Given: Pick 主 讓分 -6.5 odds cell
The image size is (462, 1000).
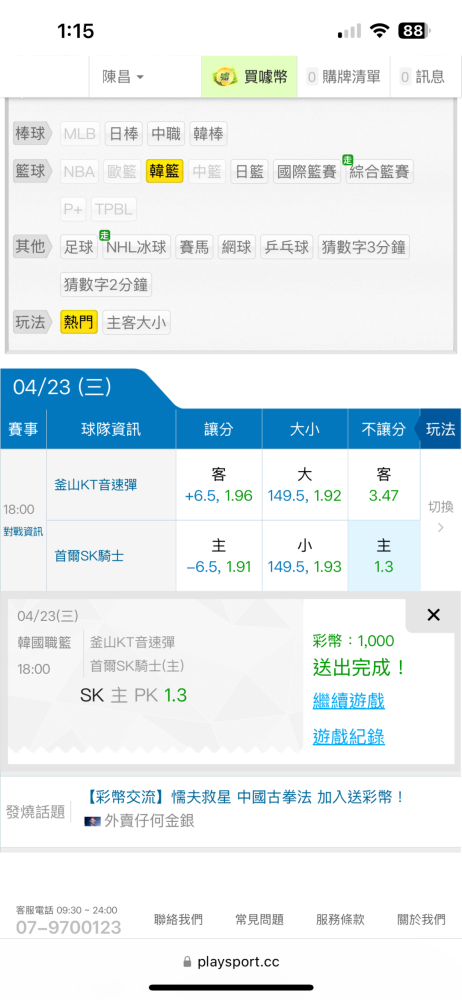Looking at the screenshot, I should [219, 556].
